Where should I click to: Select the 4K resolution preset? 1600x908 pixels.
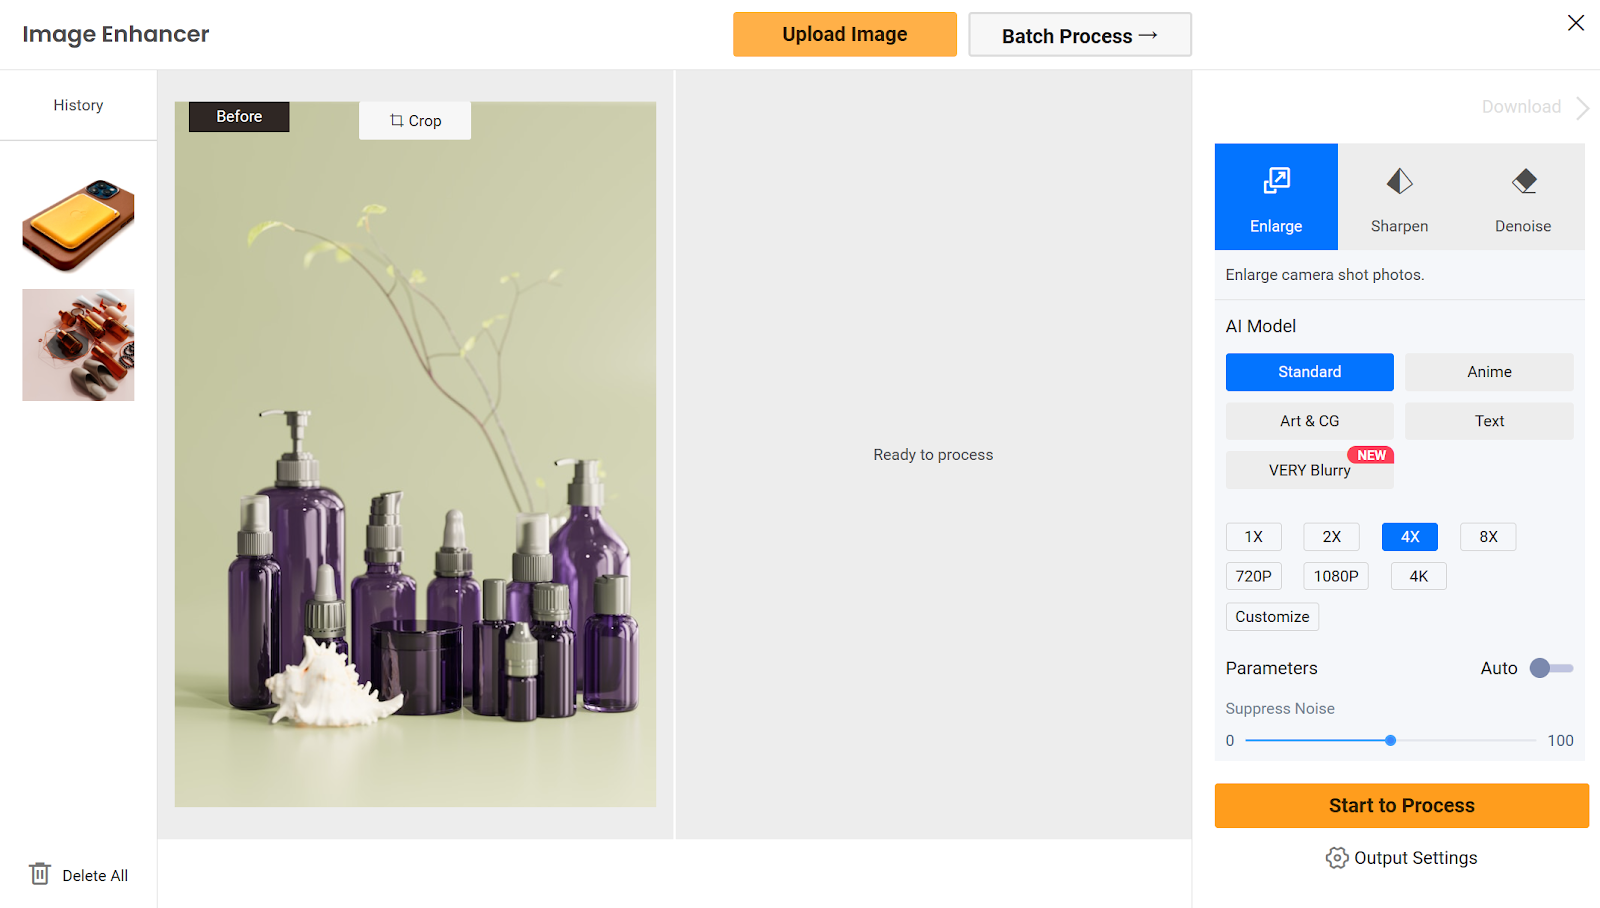(1418, 576)
